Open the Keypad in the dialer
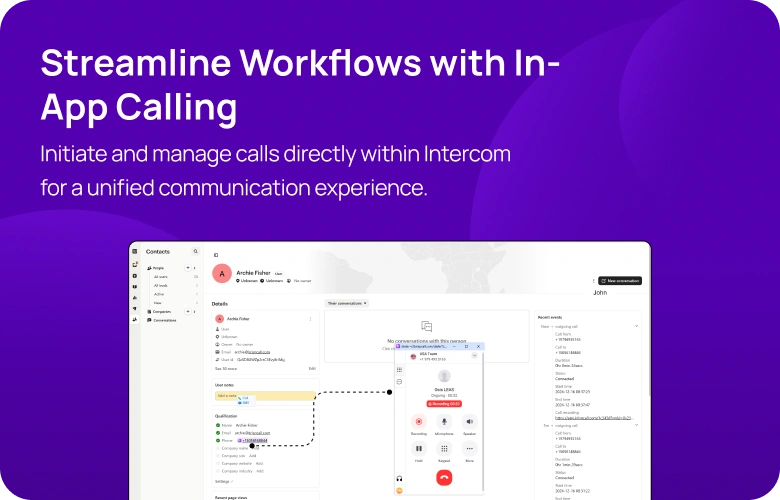This screenshot has width=780, height=500. [x=444, y=448]
